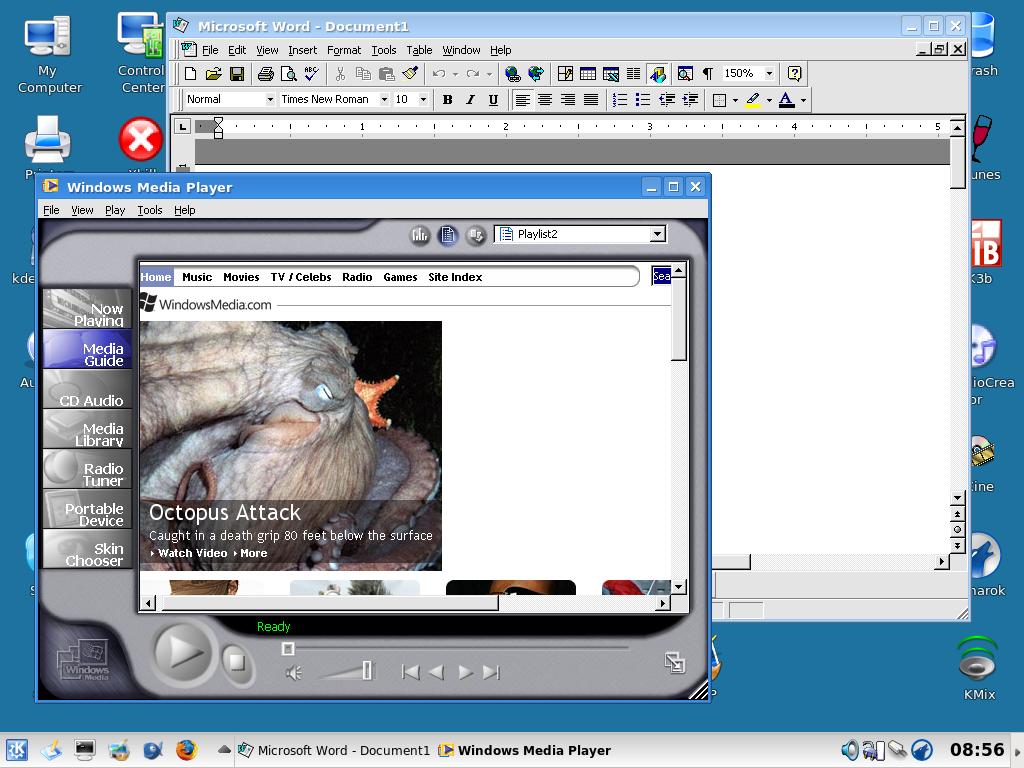Open Tables and Borders toolbar in Word

pyautogui.click(x=565, y=74)
